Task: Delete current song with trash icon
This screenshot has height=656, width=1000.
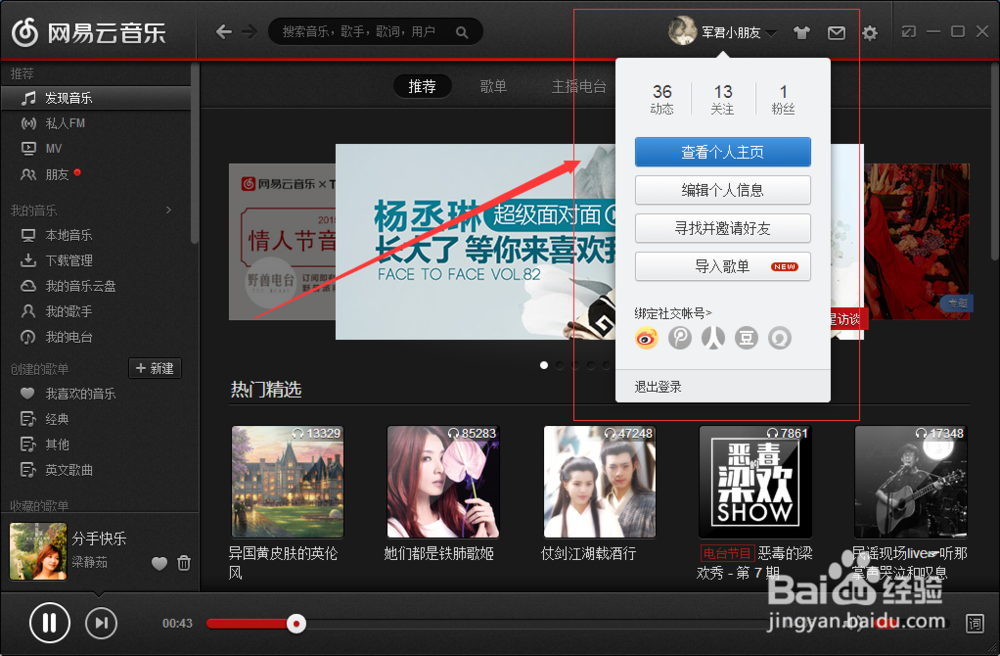Action: tap(184, 563)
